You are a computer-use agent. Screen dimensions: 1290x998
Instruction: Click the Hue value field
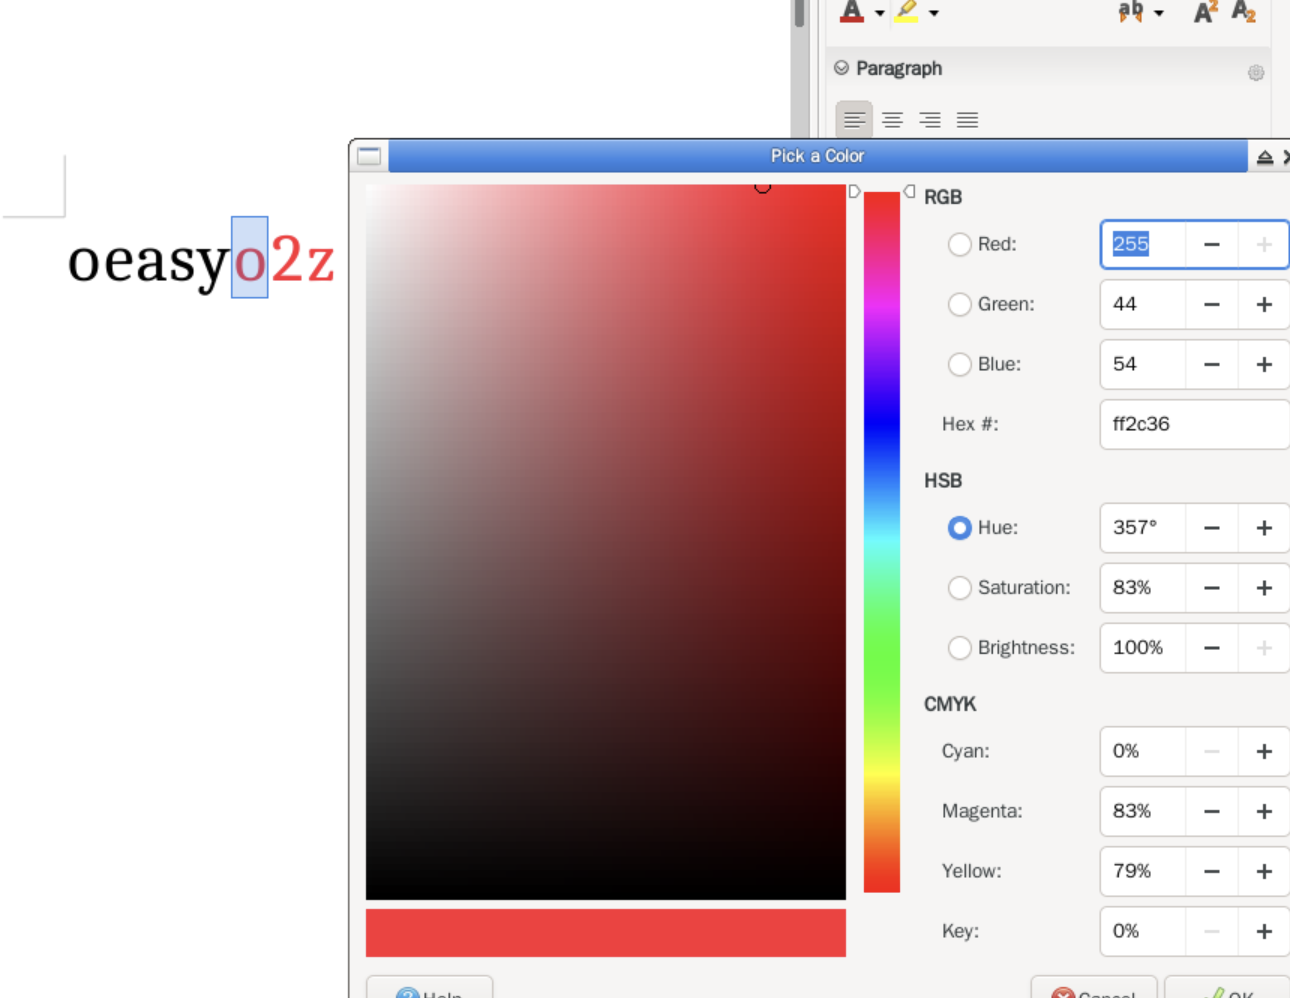1143,528
